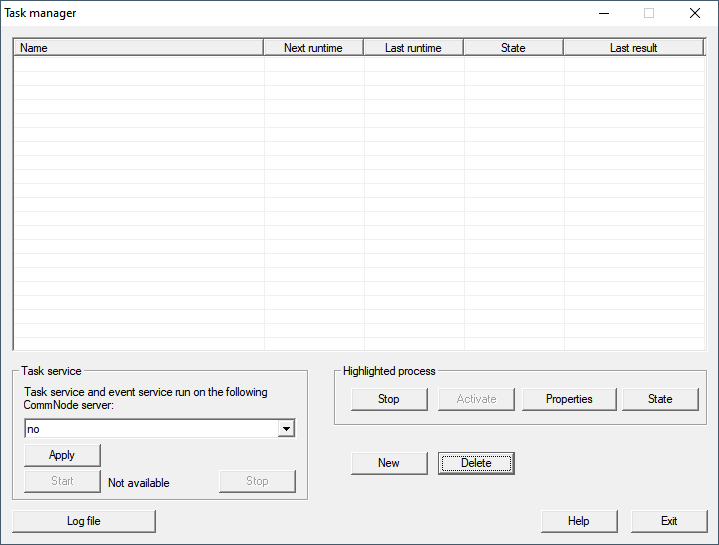Screen dimensions: 719x545
Task: Sort by Last runtime column header
Action: (x=413, y=48)
